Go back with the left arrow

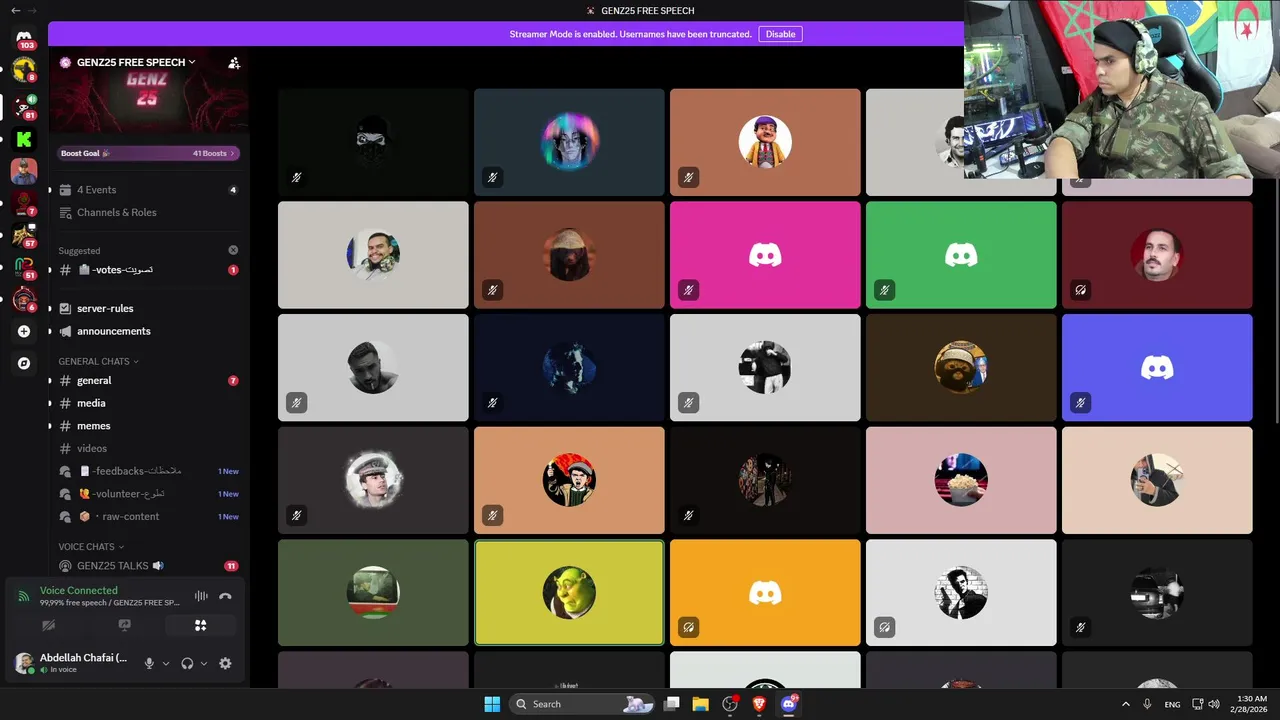pyautogui.click(x=15, y=10)
